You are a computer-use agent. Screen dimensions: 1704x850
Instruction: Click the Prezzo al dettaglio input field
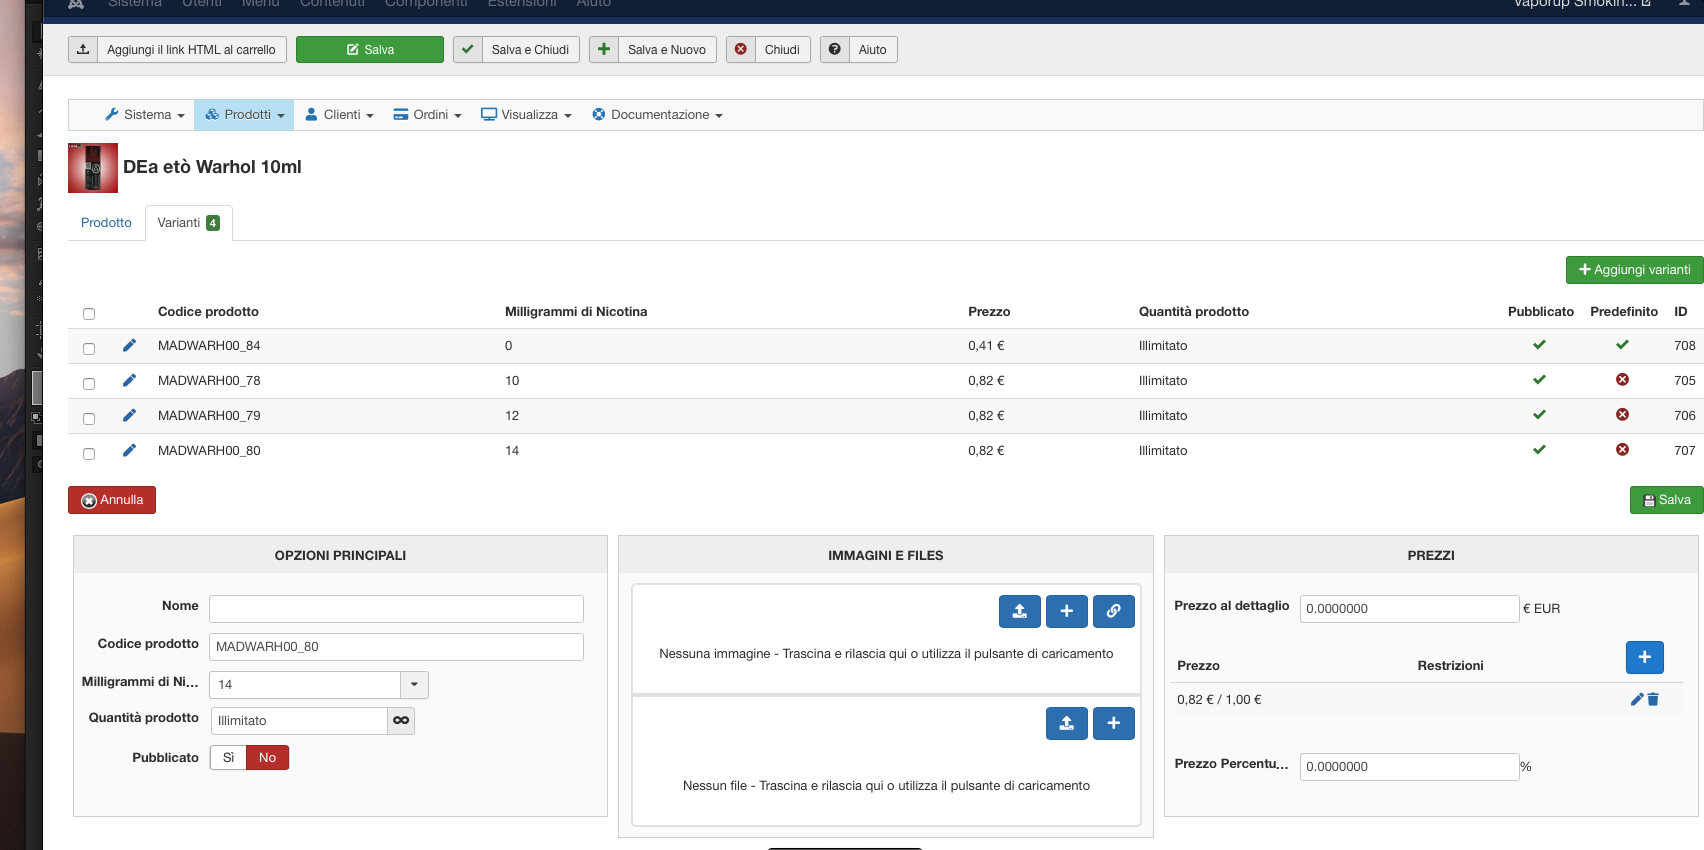tap(1408, 609)
